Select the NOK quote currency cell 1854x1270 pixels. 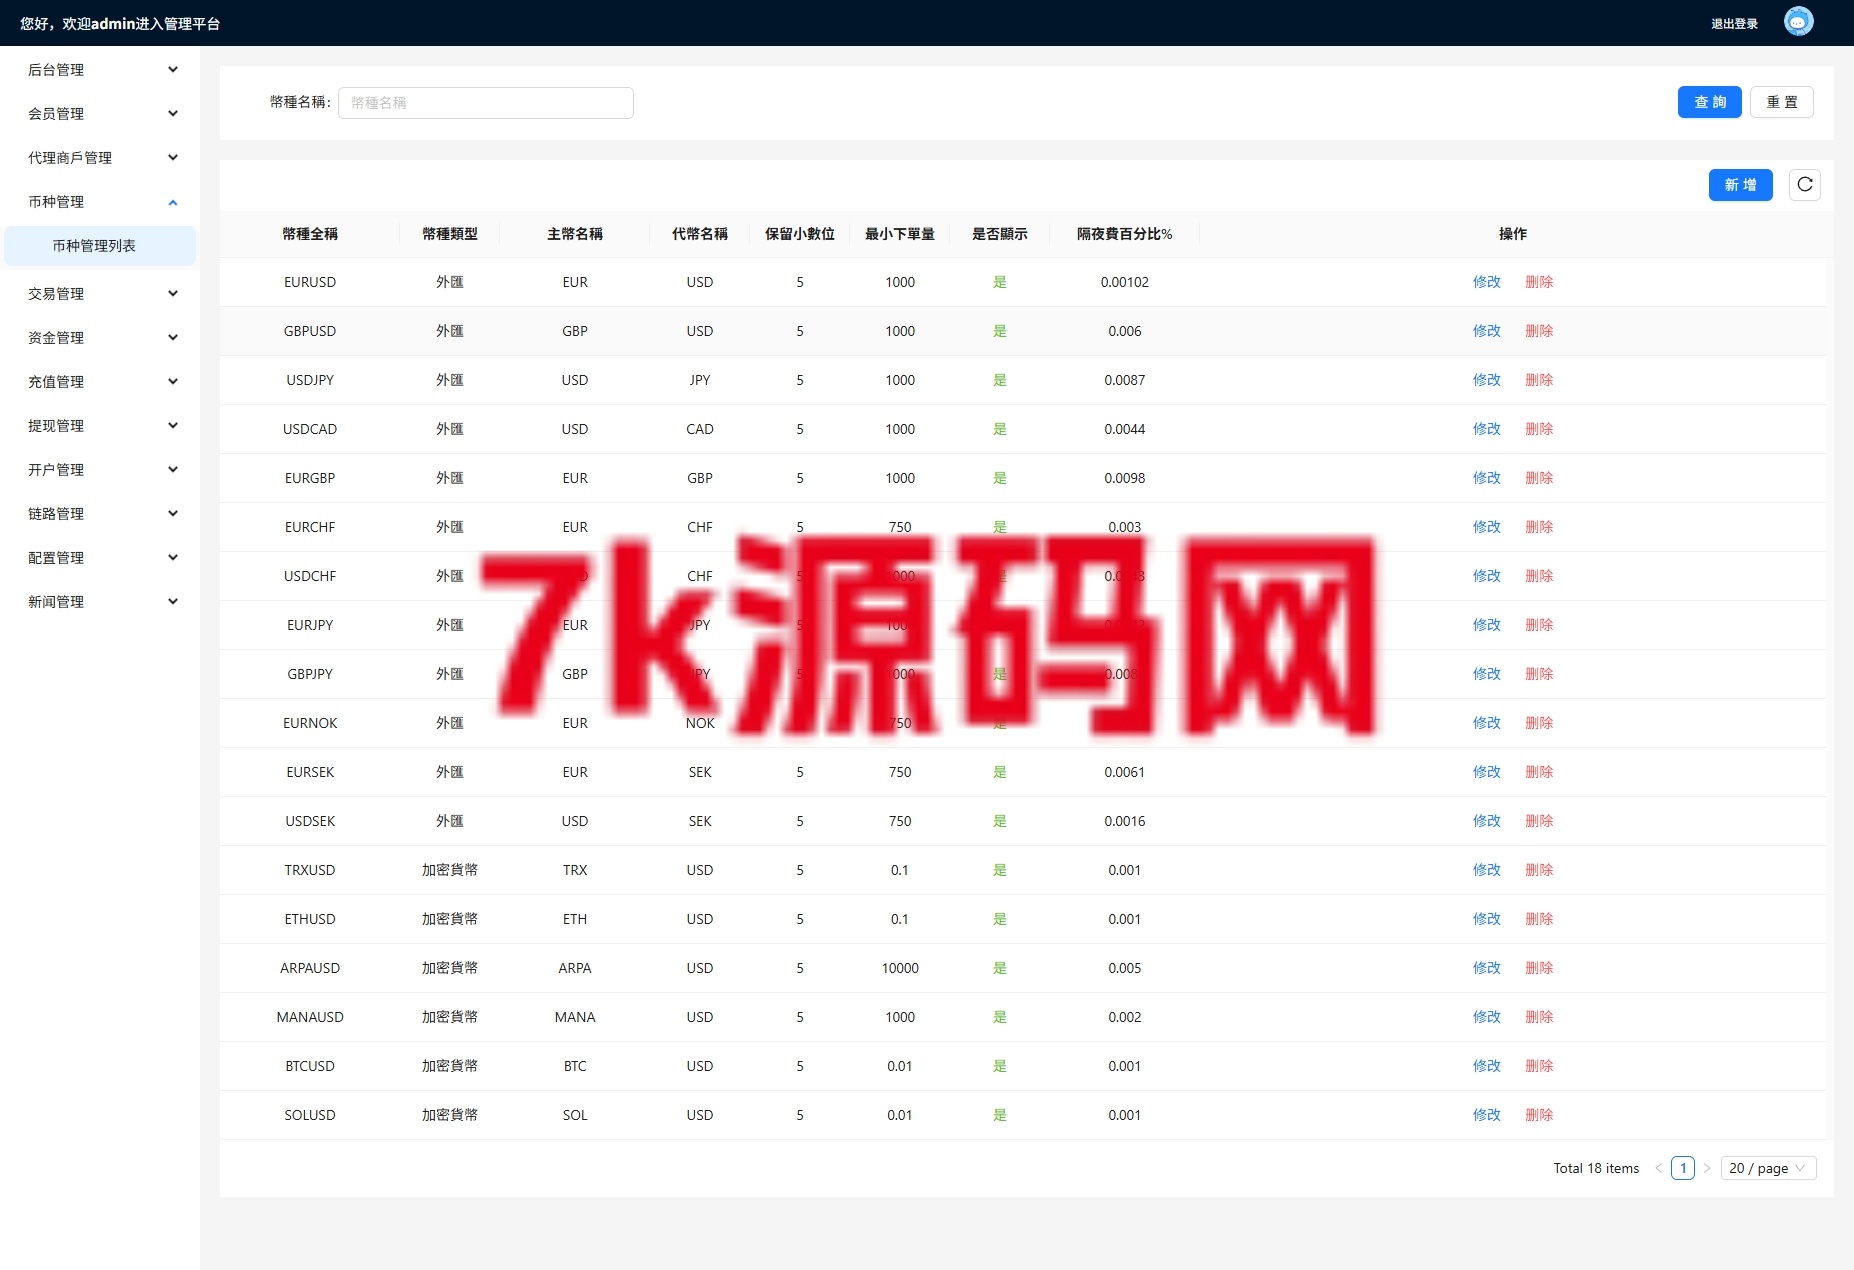[700, 723]
